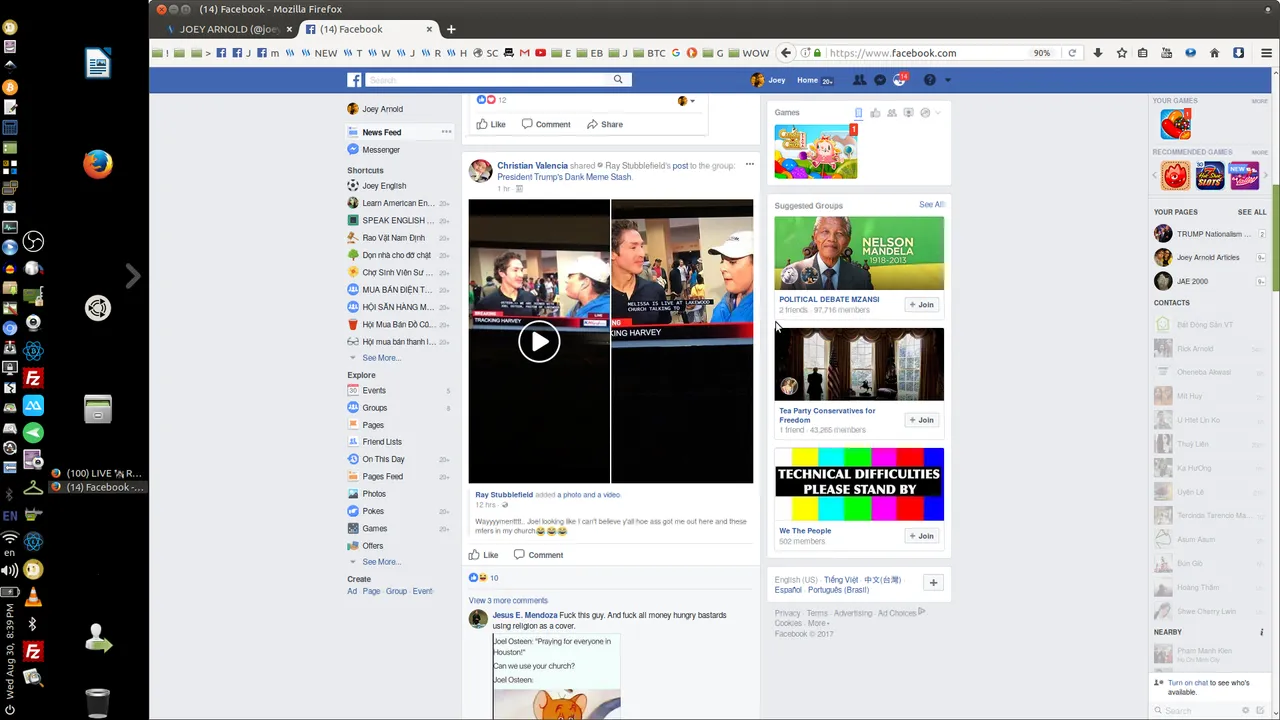
Task: Open Firefox hamburger menu
Action: click(1265, 53)
